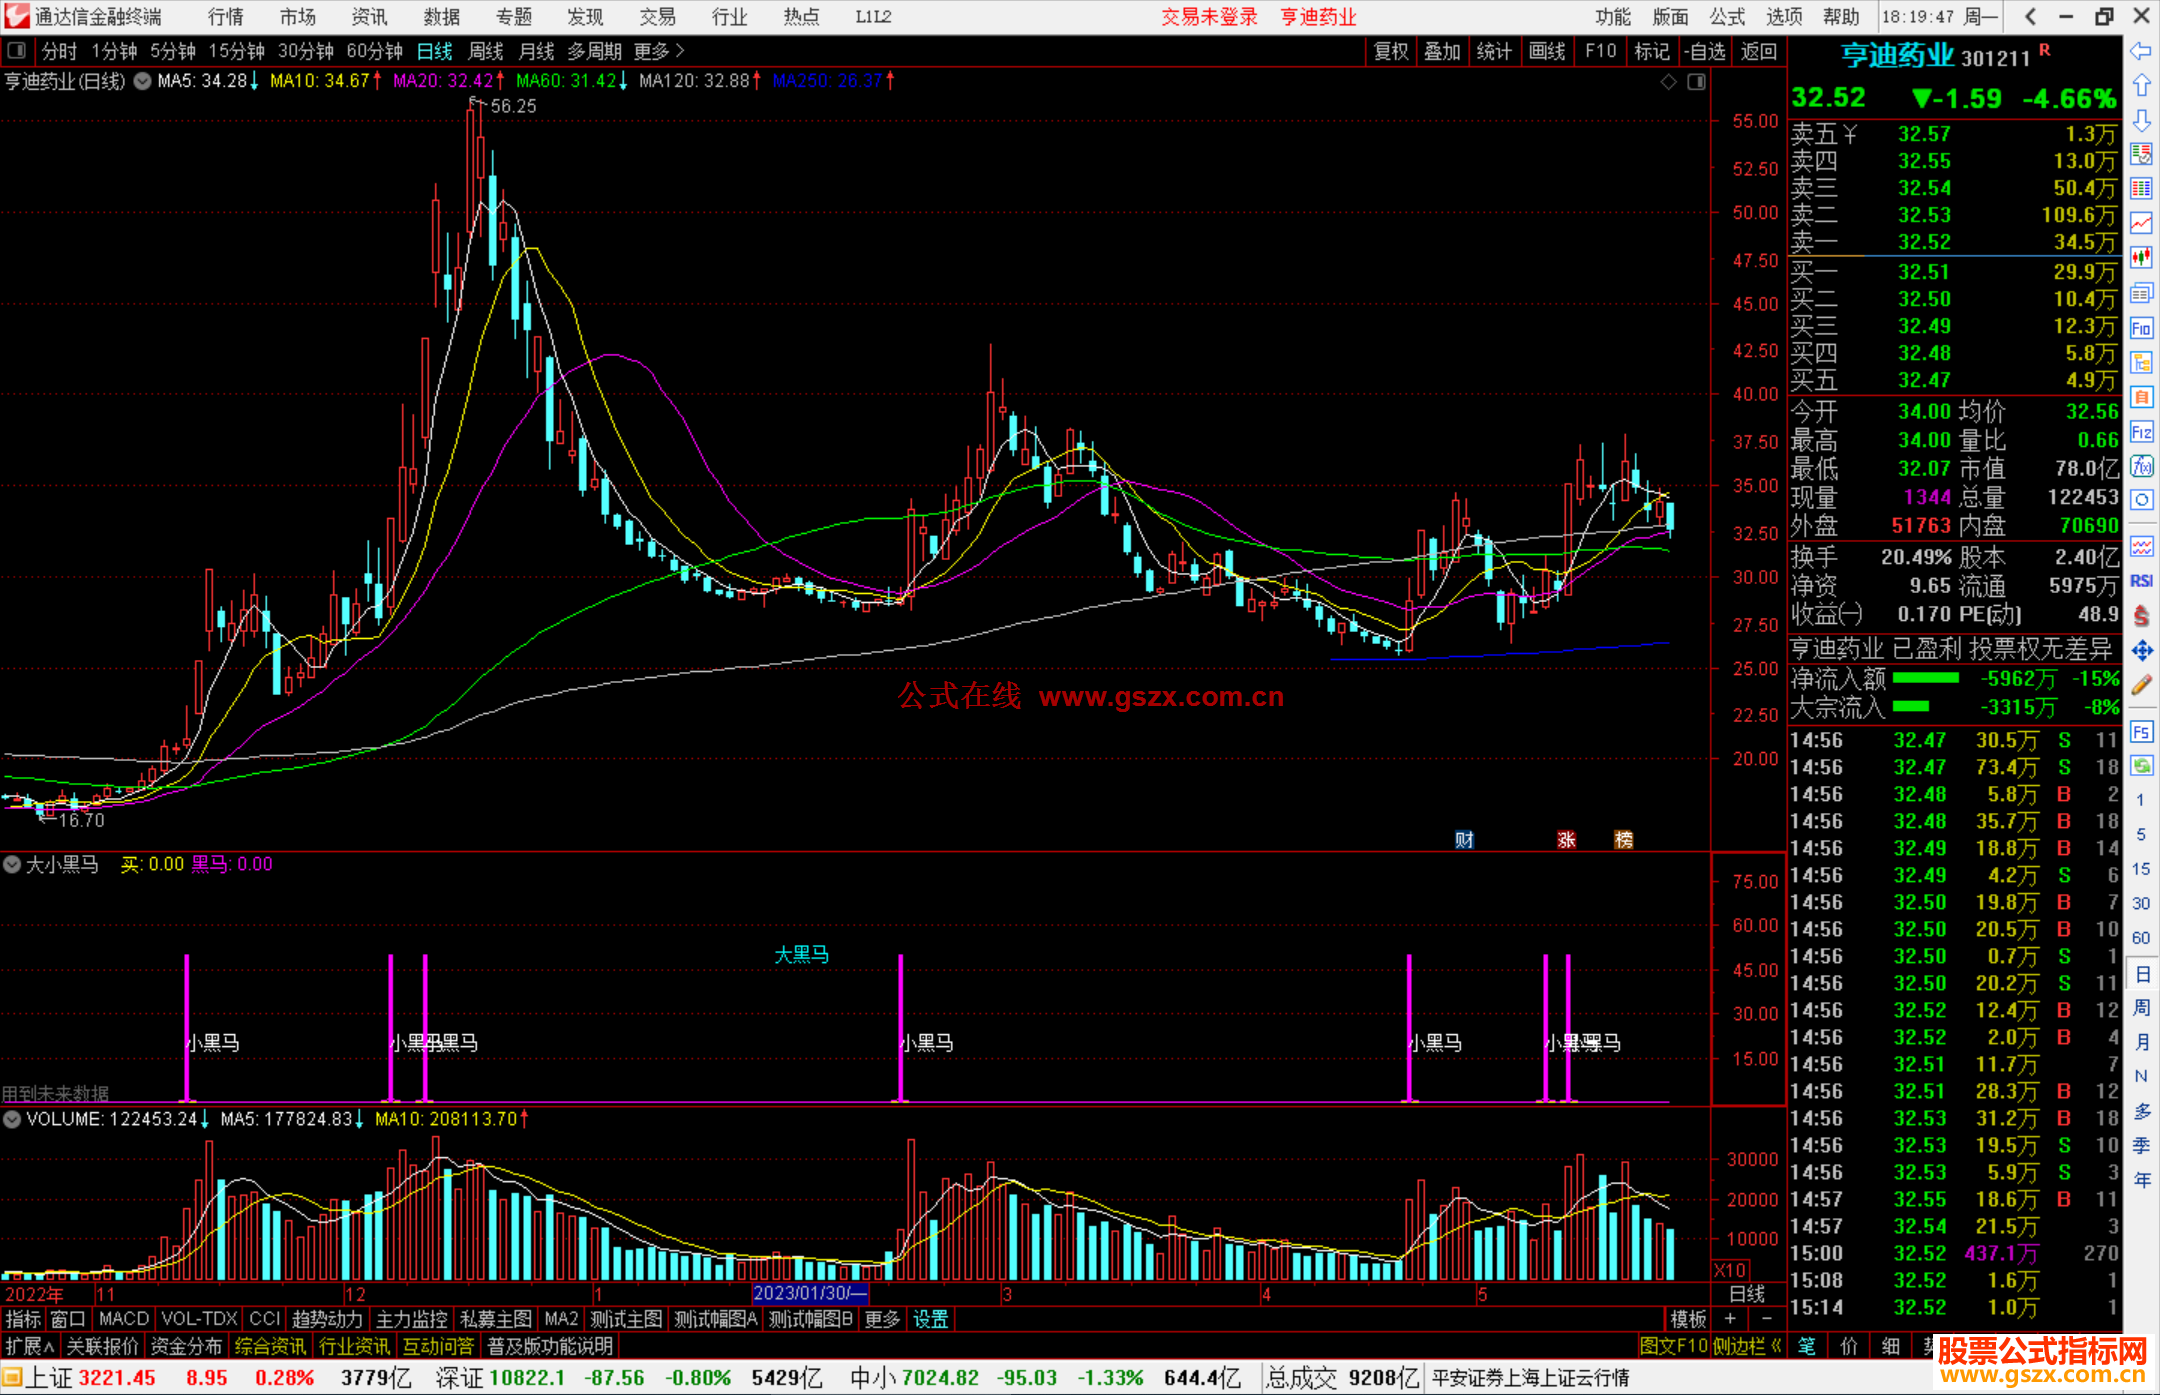Viewport: 2160px width, 1395px height.
Task: Expand the 扩展 panel at bottom left
Action: click(30, 1346)
